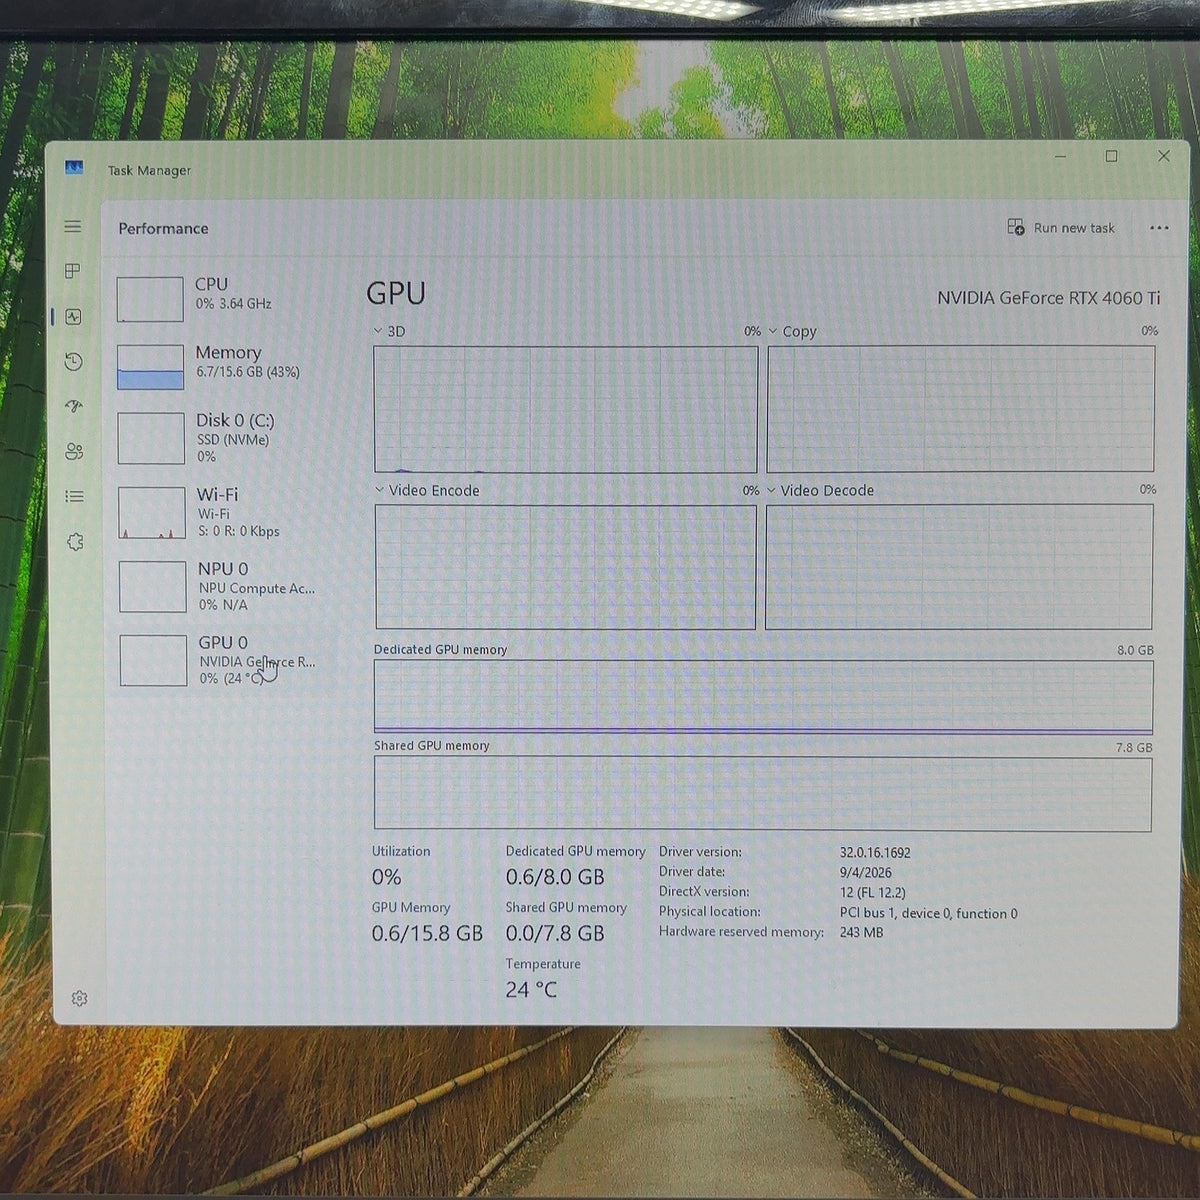The image size is (1200, 1200).
Task: Select the GPU 0 thumbnail
Action: (x=154, y=660)
